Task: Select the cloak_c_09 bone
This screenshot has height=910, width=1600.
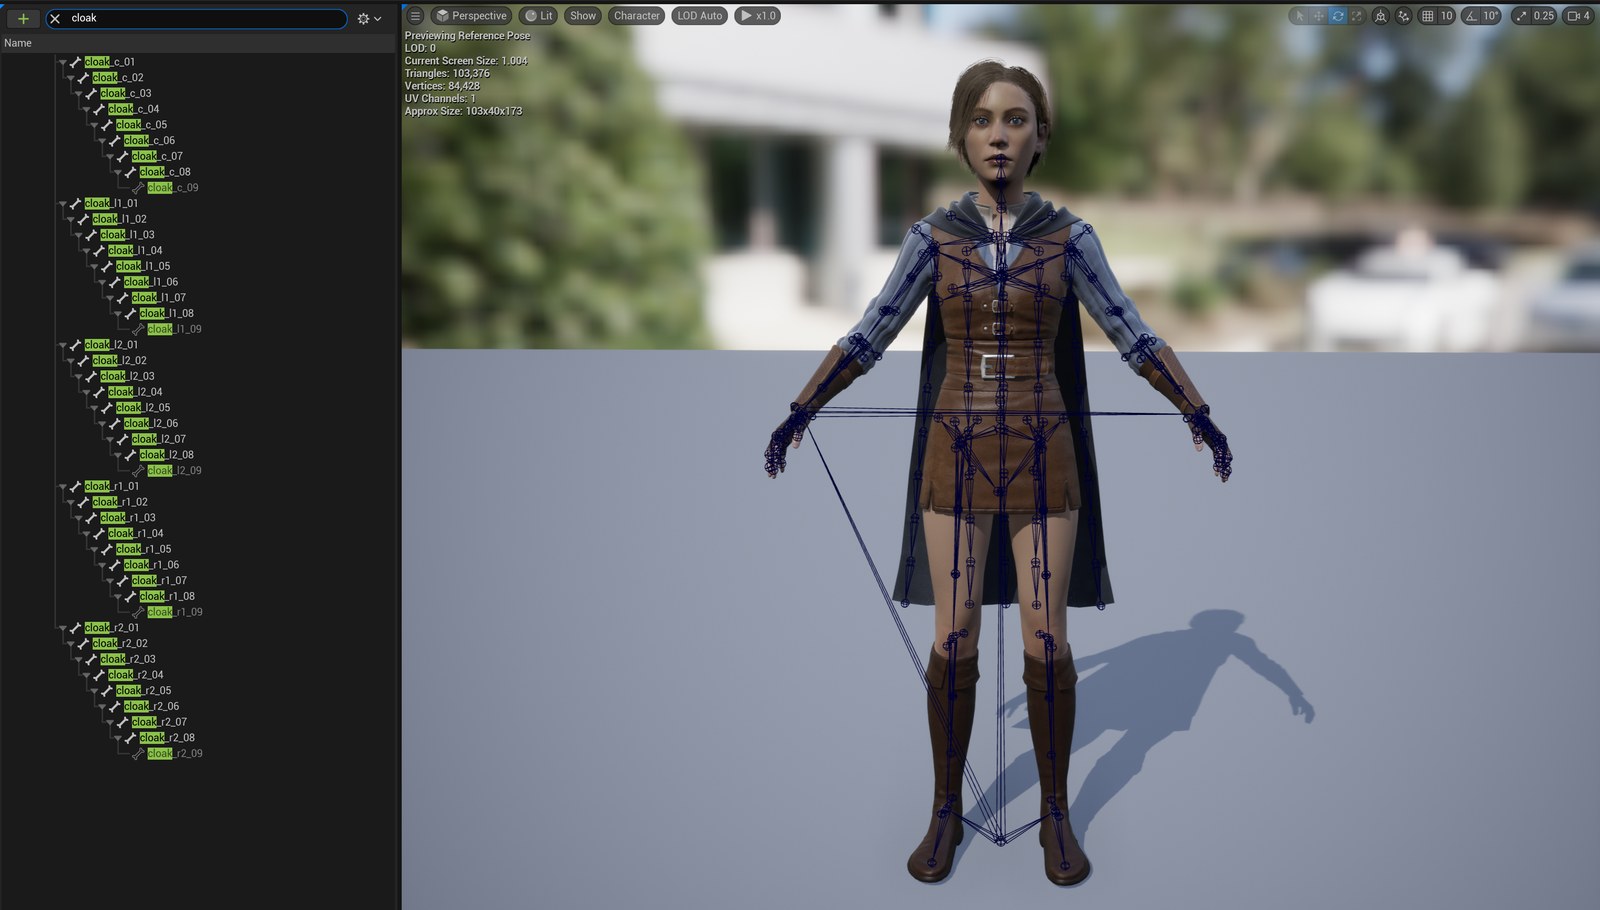Action: click(173, 188)
